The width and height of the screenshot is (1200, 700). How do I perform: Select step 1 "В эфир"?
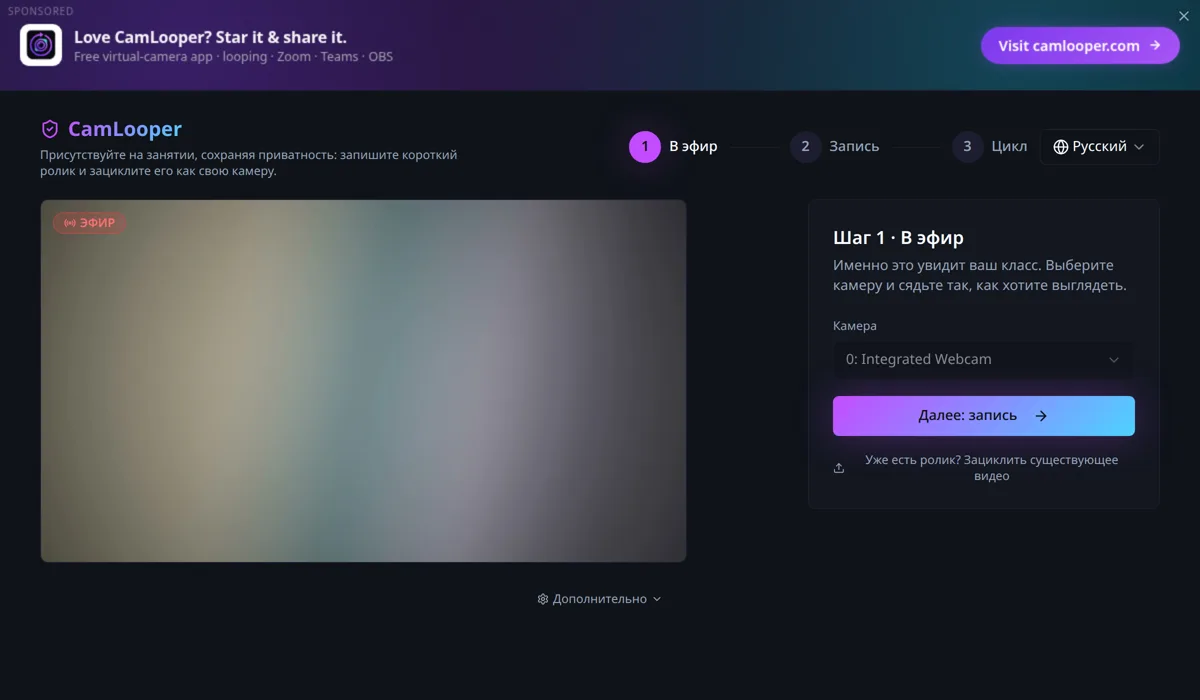pos(673,146)
